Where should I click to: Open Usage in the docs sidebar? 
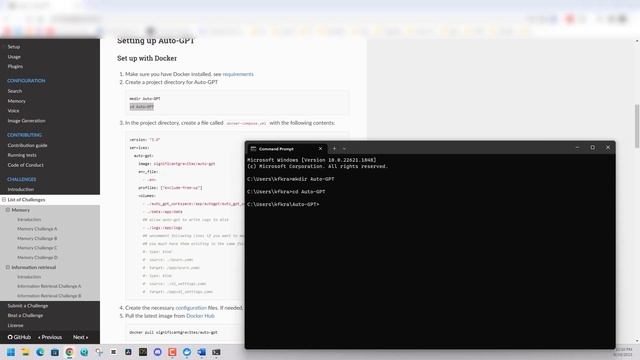14,57
